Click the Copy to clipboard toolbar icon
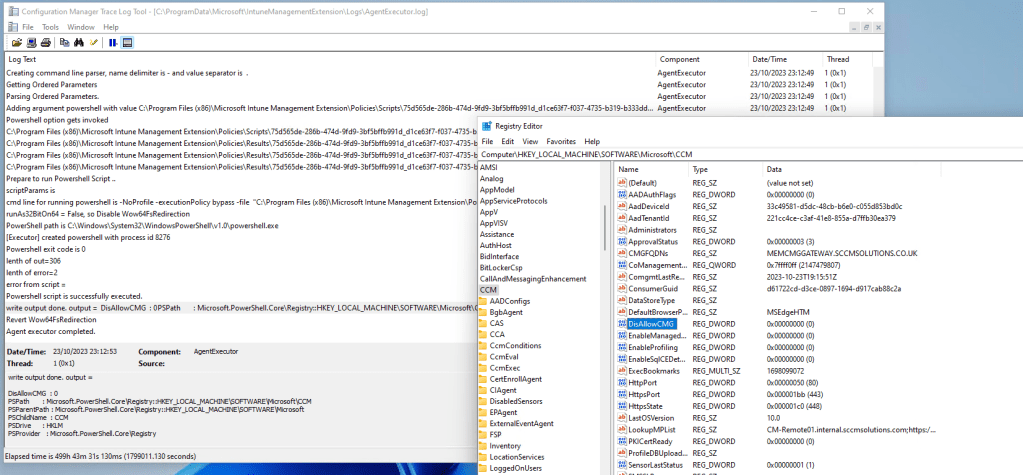The height and width of the screenshot is (475, 1023). click(x=65, y=43)
